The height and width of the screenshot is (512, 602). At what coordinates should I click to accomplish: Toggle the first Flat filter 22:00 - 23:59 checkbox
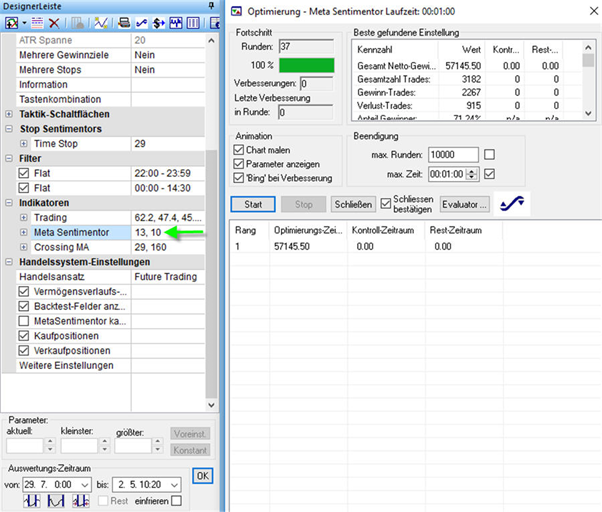[24, 173]
